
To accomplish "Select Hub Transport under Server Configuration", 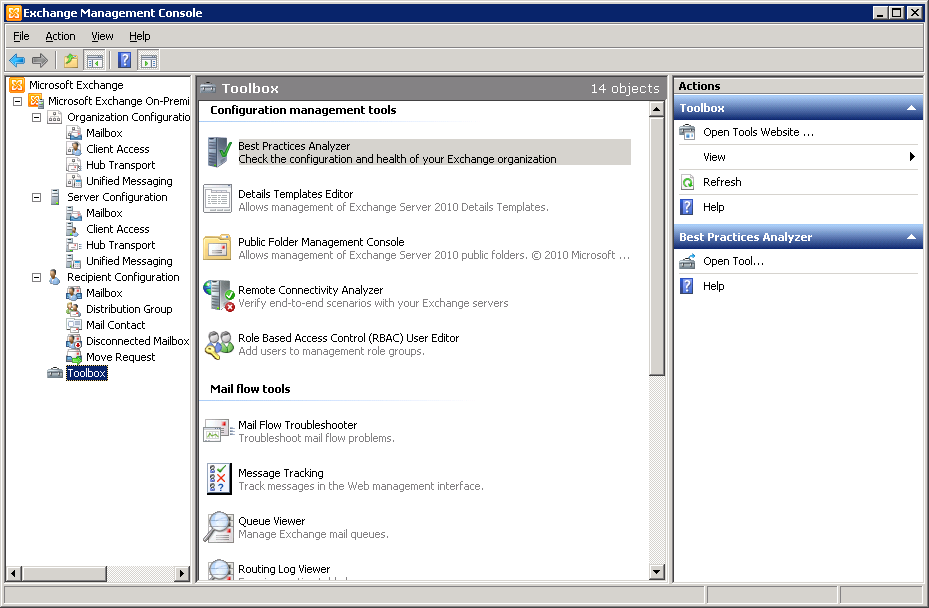I will point(120,245).
